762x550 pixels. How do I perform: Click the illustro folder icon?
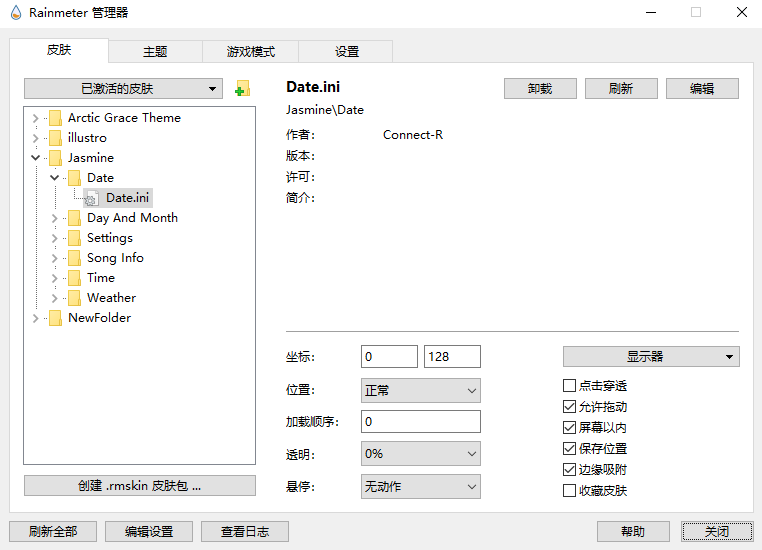point(55,138)
